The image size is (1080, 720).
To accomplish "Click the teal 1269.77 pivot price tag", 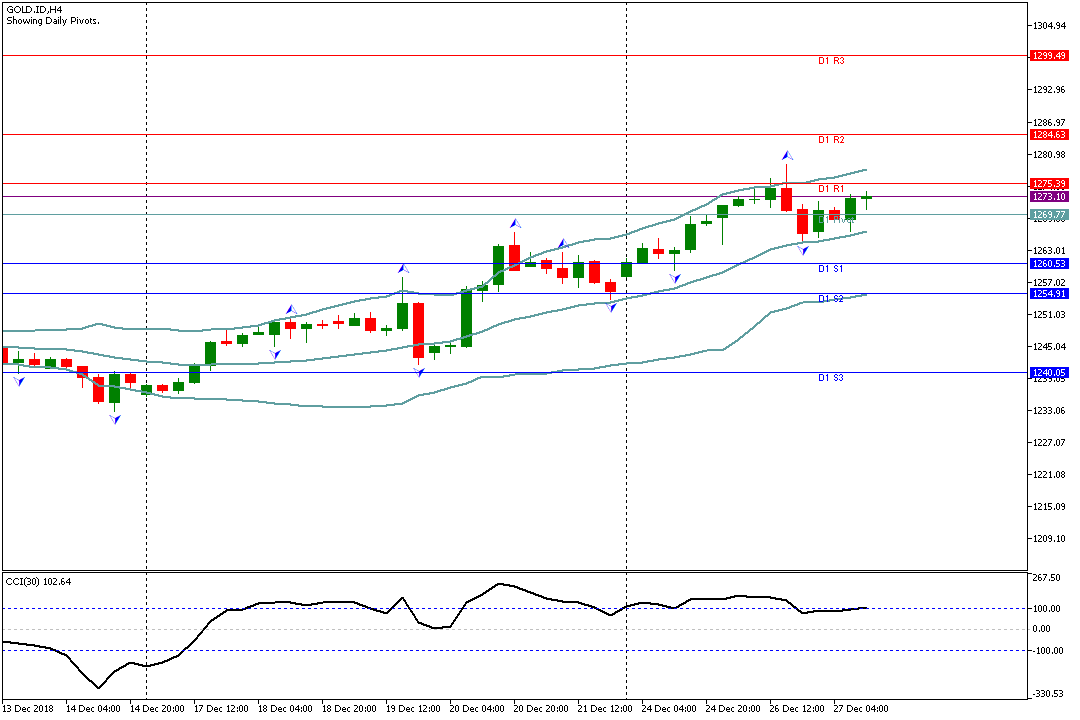I will click(x=1049, y=215).
